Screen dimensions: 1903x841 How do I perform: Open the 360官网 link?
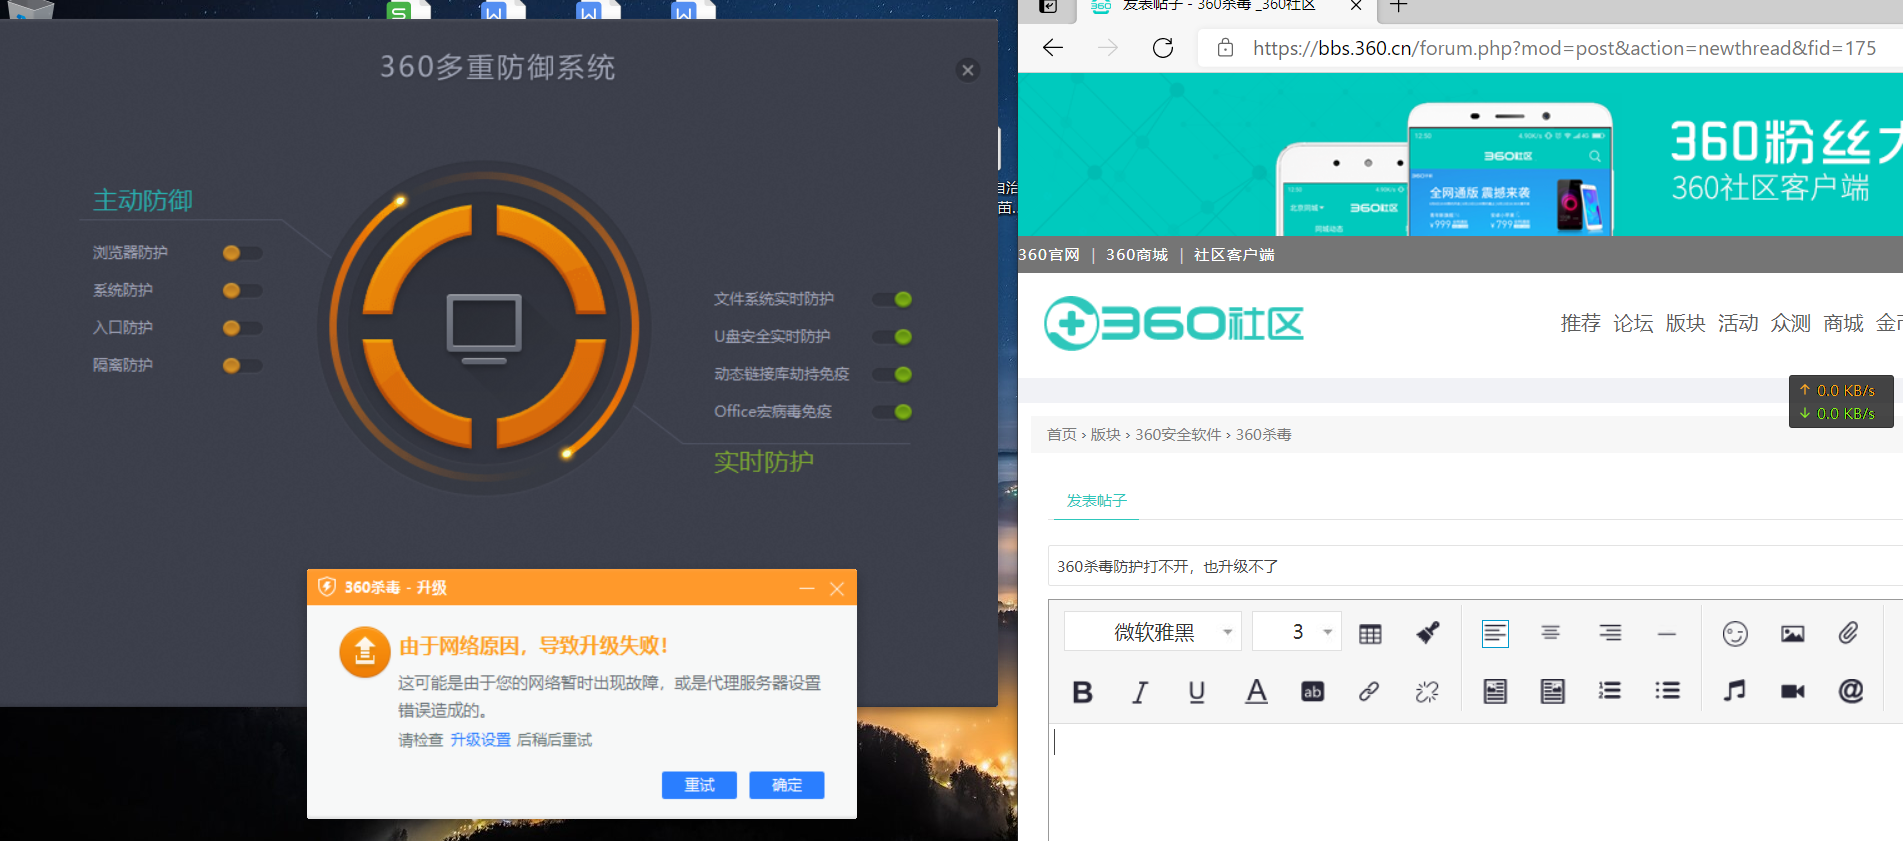1049,255
